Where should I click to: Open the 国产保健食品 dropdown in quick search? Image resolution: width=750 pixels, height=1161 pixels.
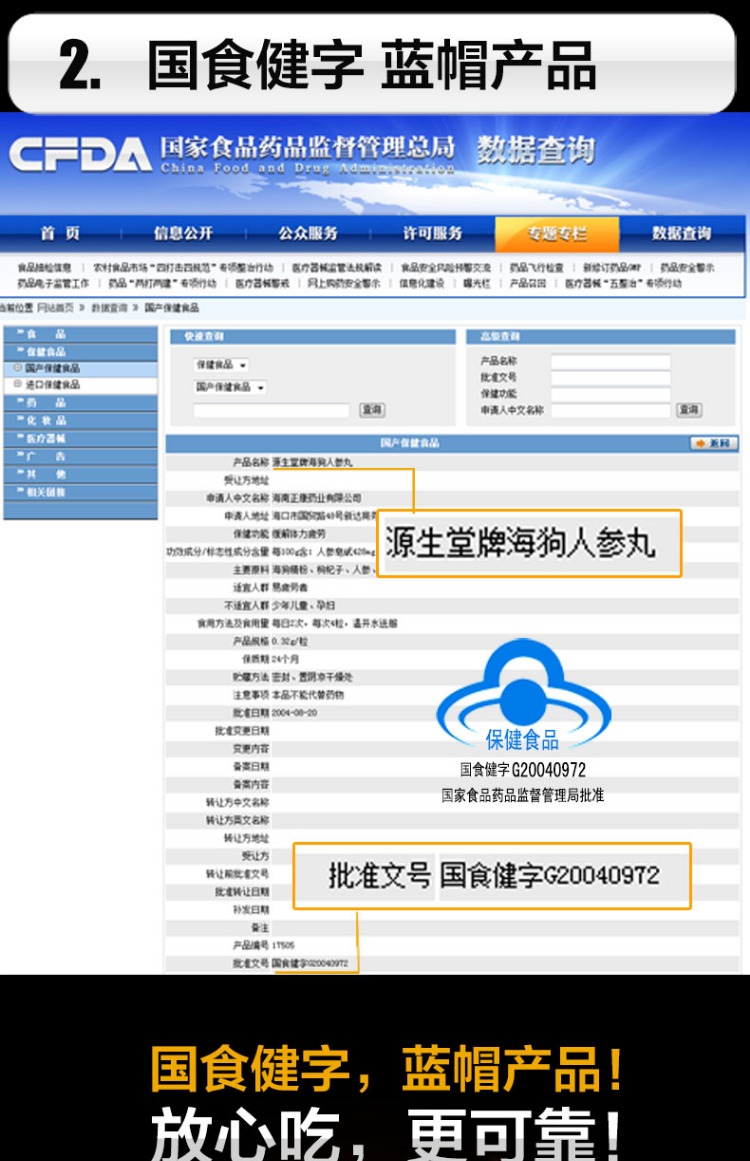click(x=230, y=387)
